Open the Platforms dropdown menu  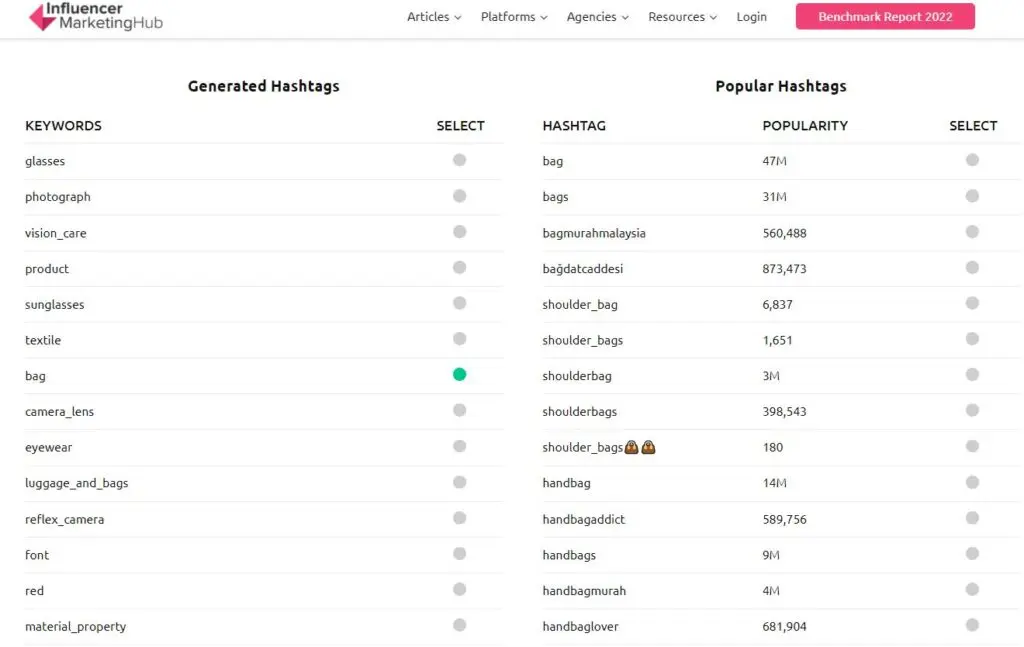pos(514,17)
